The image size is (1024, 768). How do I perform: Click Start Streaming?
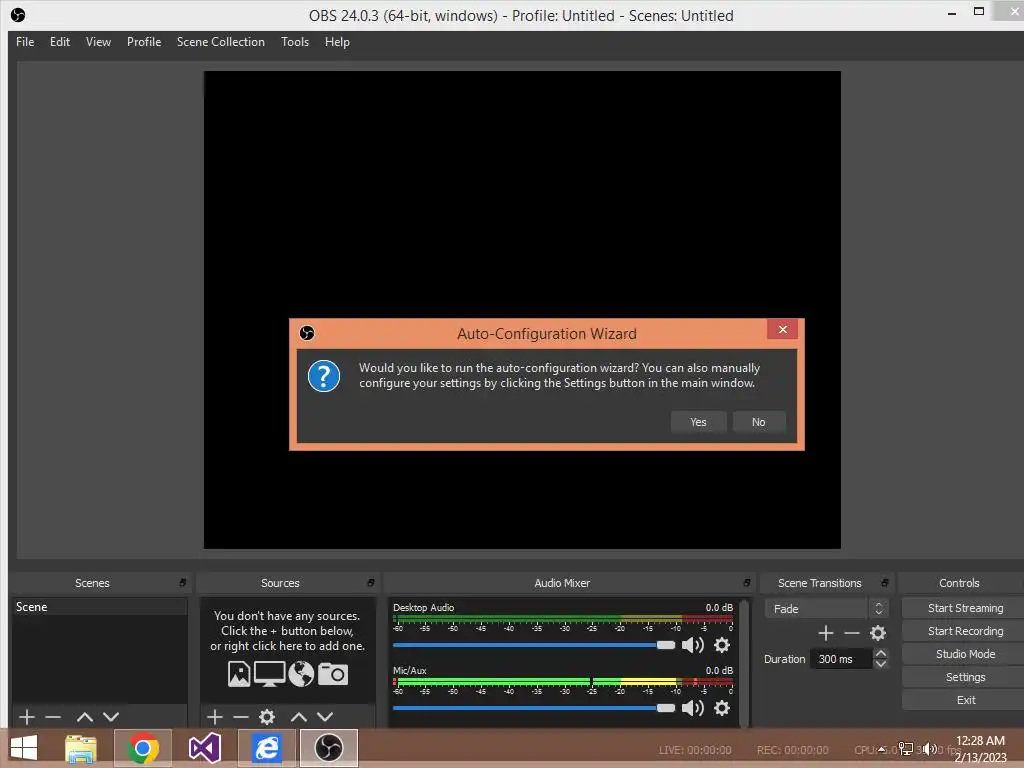point(965,608)
